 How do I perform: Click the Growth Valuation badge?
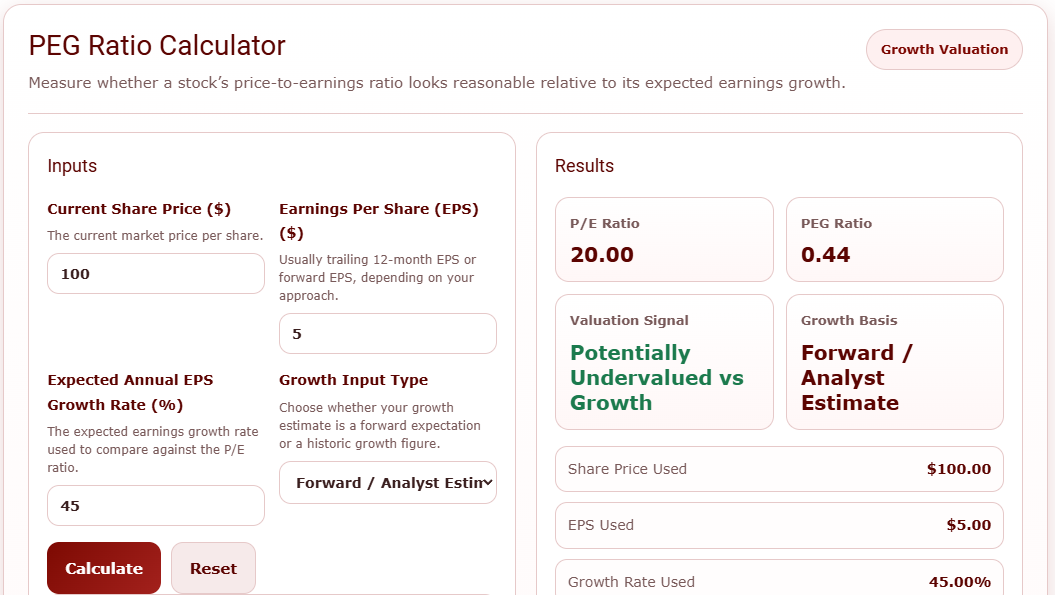944,50
